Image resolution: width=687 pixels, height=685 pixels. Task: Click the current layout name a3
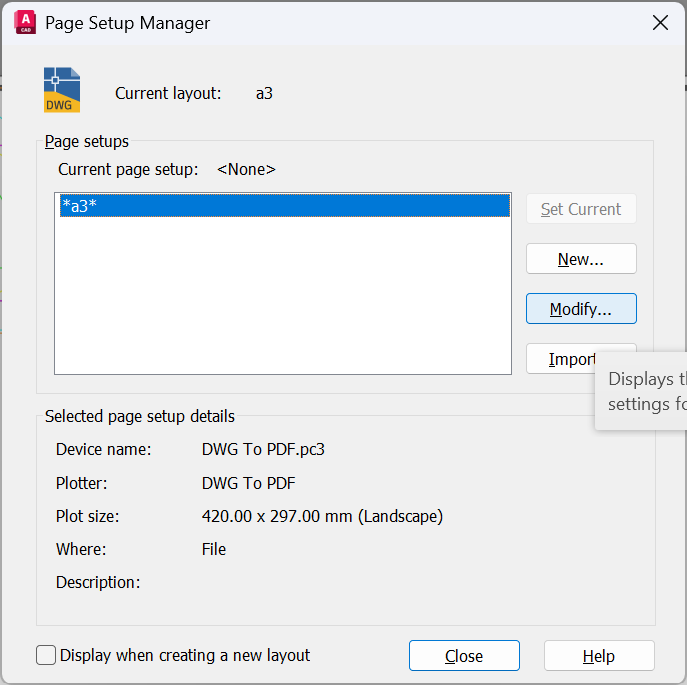pos(264,94)
